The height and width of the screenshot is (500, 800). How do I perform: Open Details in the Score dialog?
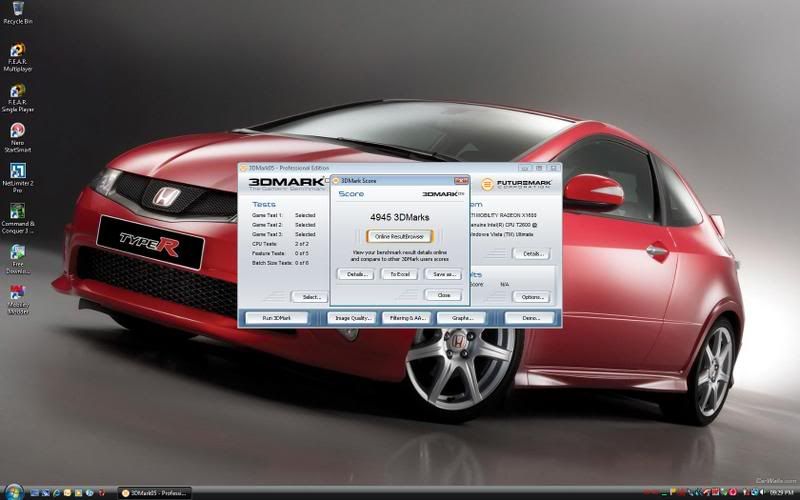point(357,274)
